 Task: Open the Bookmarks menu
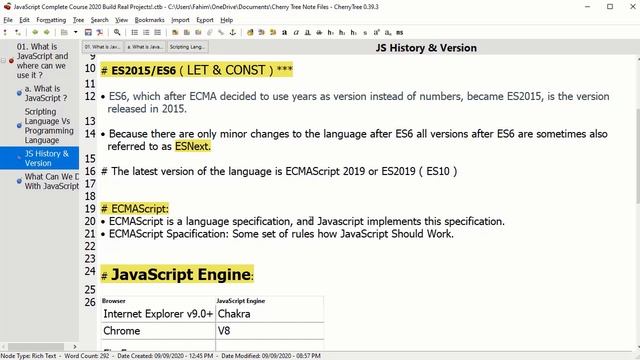coord(149,20)
